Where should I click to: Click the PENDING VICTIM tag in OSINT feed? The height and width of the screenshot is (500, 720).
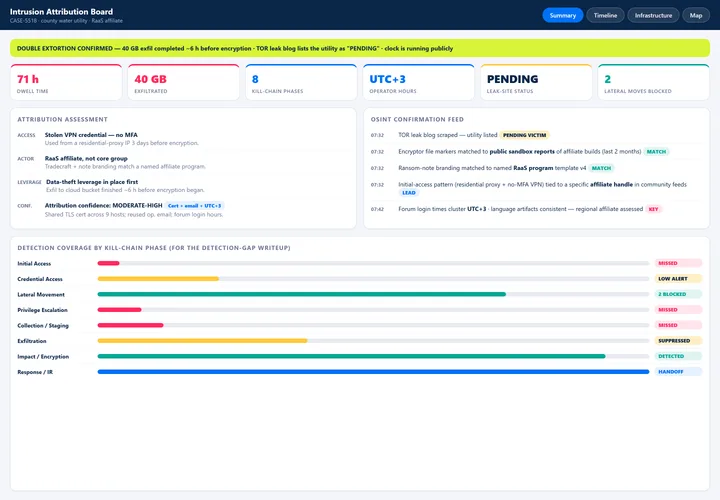click(x=524, y=135)
